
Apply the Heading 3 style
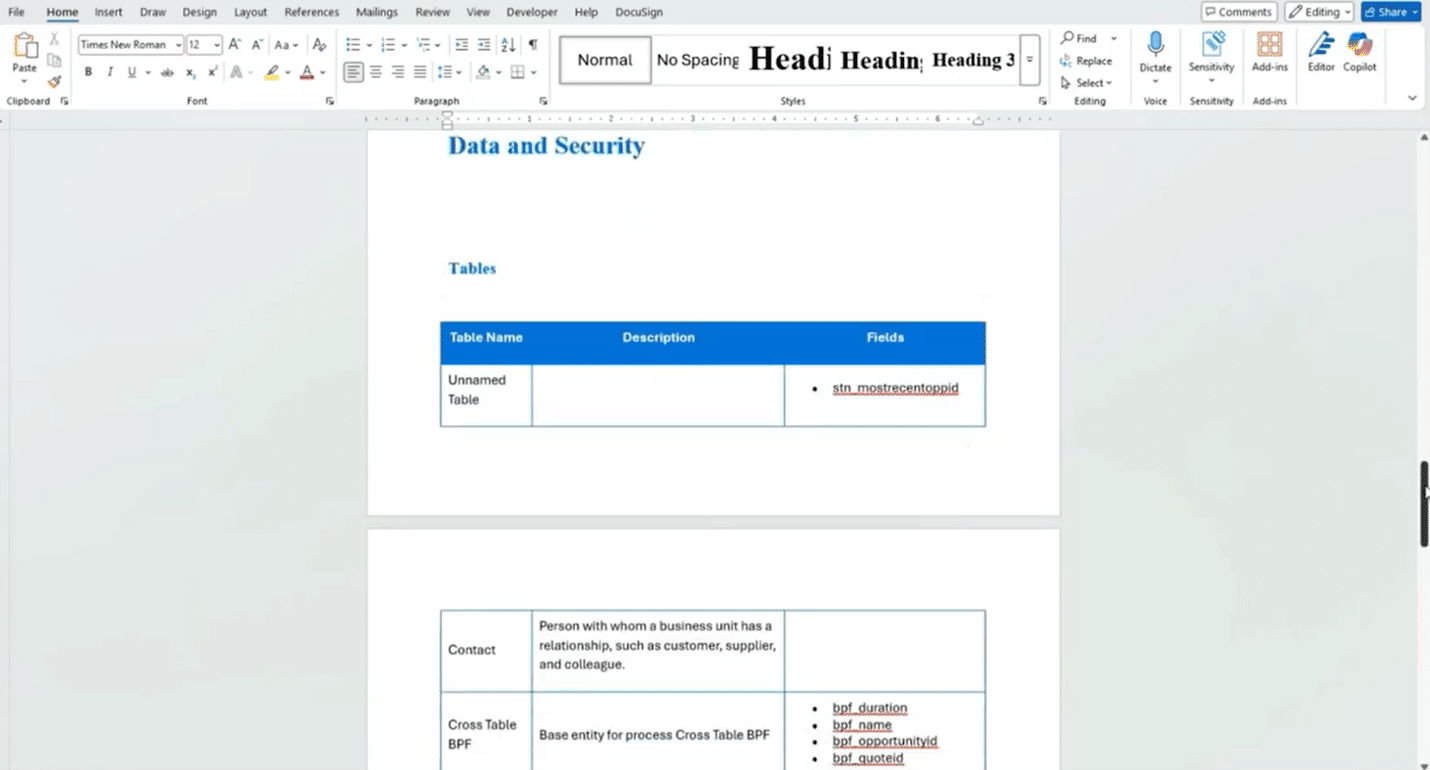(972, 60)
